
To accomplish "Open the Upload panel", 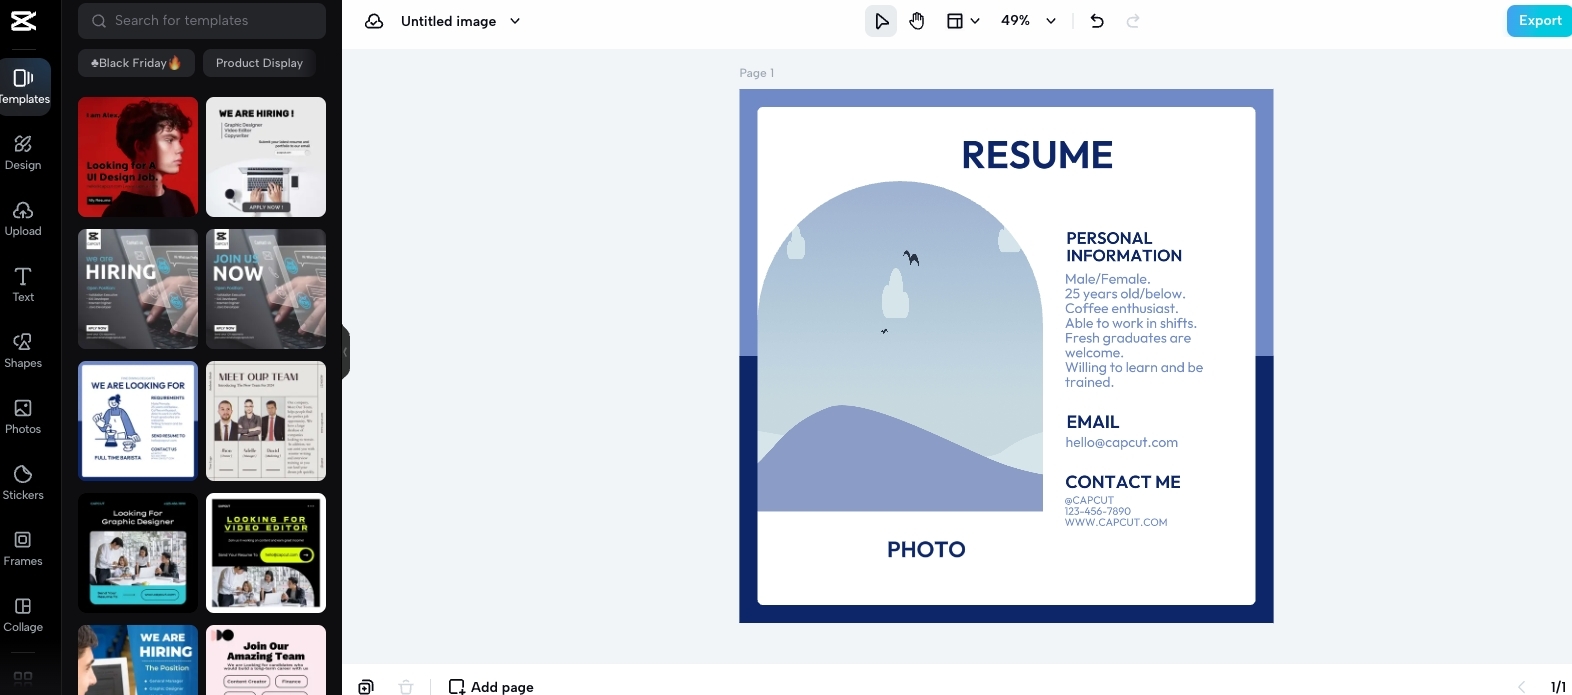I will click(x=23, y=218).
